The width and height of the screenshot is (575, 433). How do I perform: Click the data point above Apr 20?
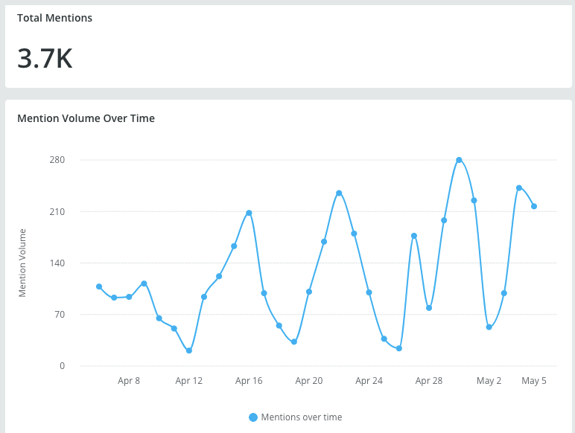[309, 291]
